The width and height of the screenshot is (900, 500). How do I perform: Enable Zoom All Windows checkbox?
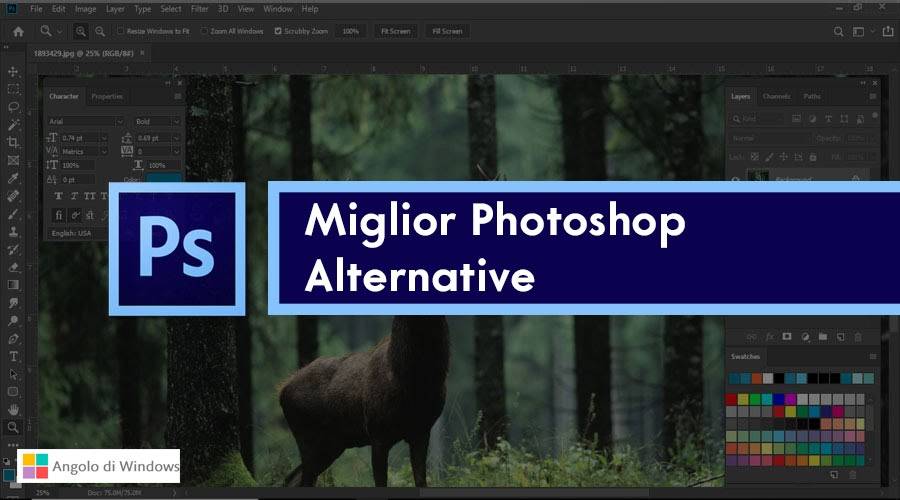coord(204,31)
